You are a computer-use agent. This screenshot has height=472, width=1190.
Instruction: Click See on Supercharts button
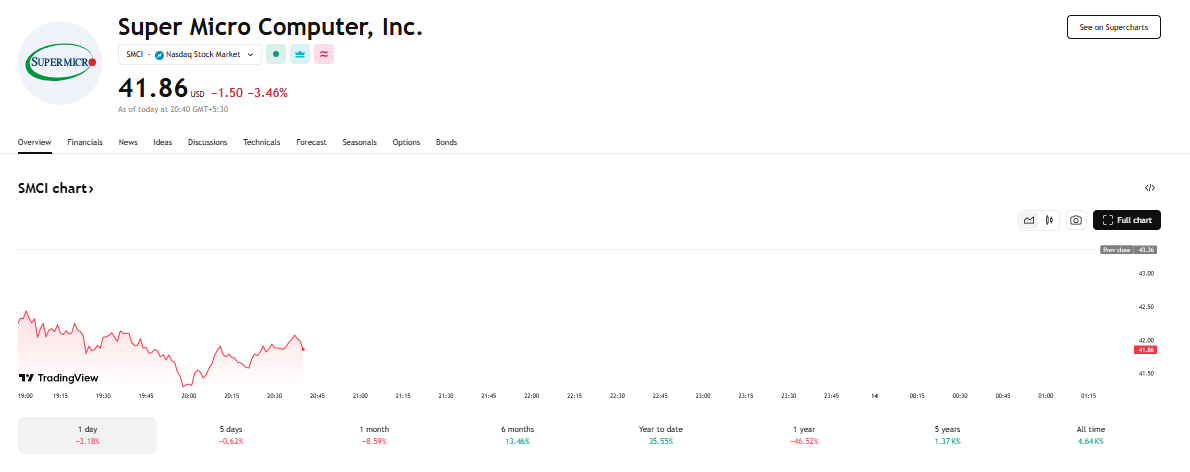tap(1113, 27)
